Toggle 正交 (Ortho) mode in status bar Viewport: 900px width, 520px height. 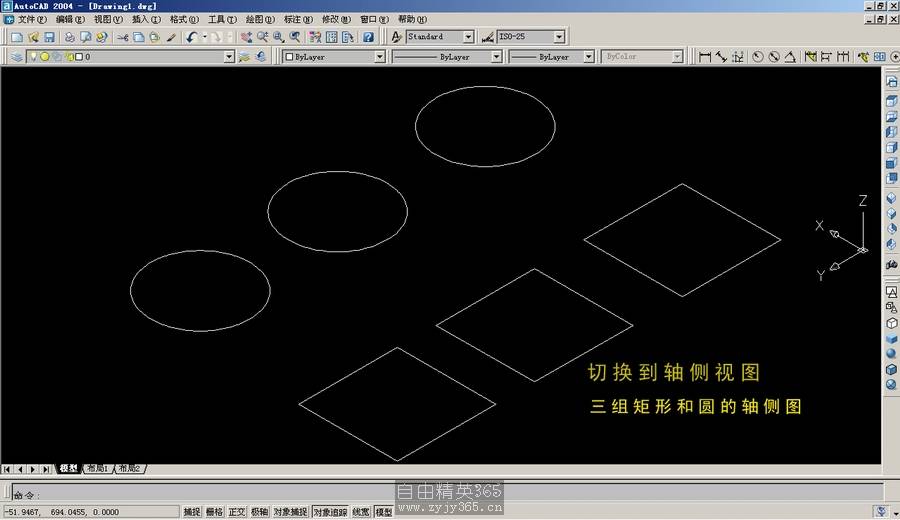(x=237, y=512)
